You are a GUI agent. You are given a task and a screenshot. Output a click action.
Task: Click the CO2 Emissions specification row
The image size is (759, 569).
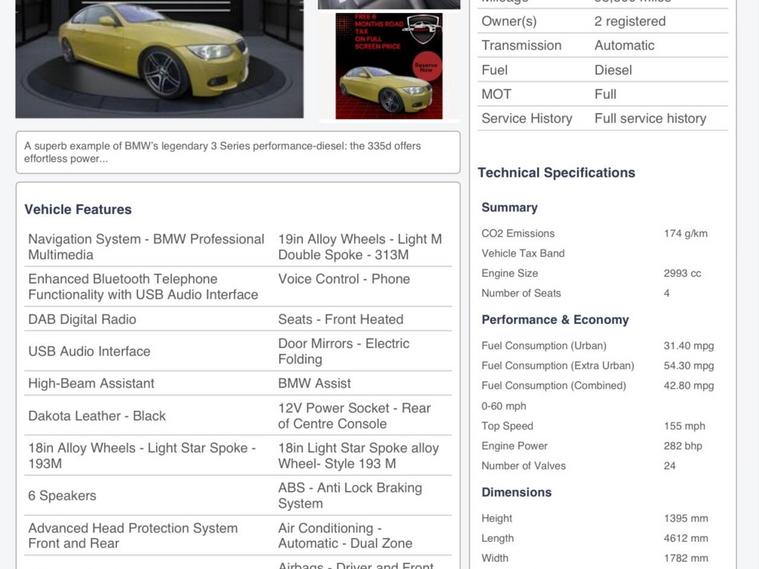600,233
